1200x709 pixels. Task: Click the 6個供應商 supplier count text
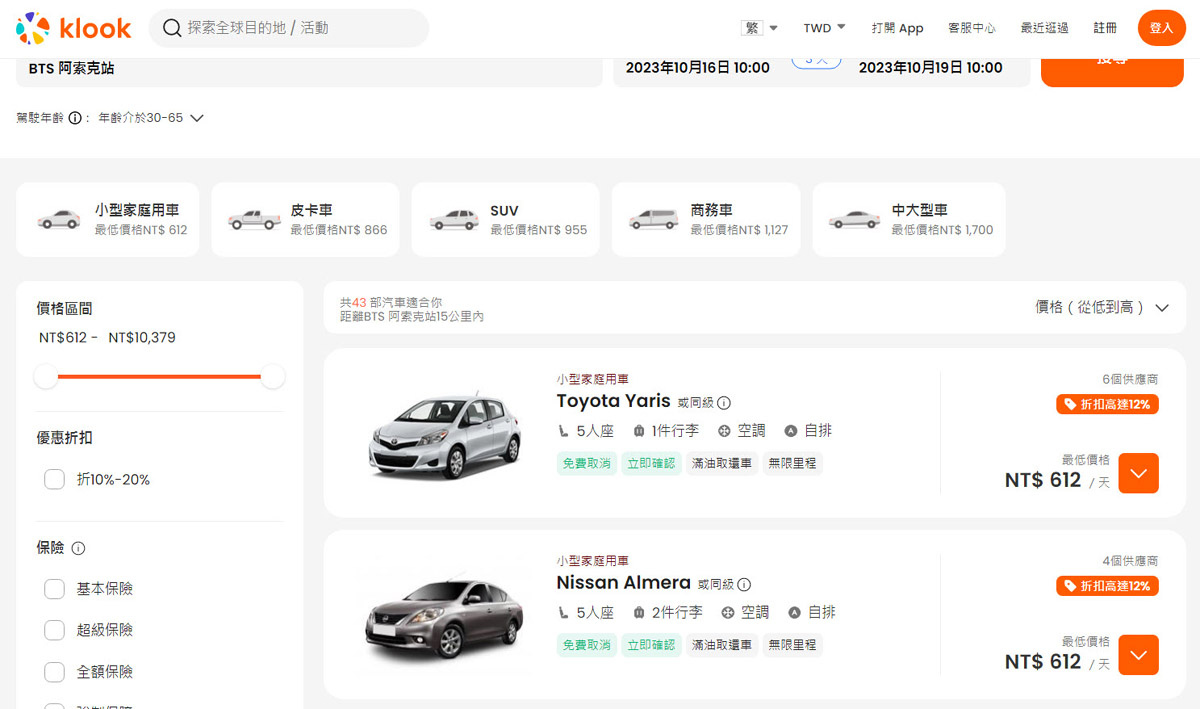[1130, 380]
